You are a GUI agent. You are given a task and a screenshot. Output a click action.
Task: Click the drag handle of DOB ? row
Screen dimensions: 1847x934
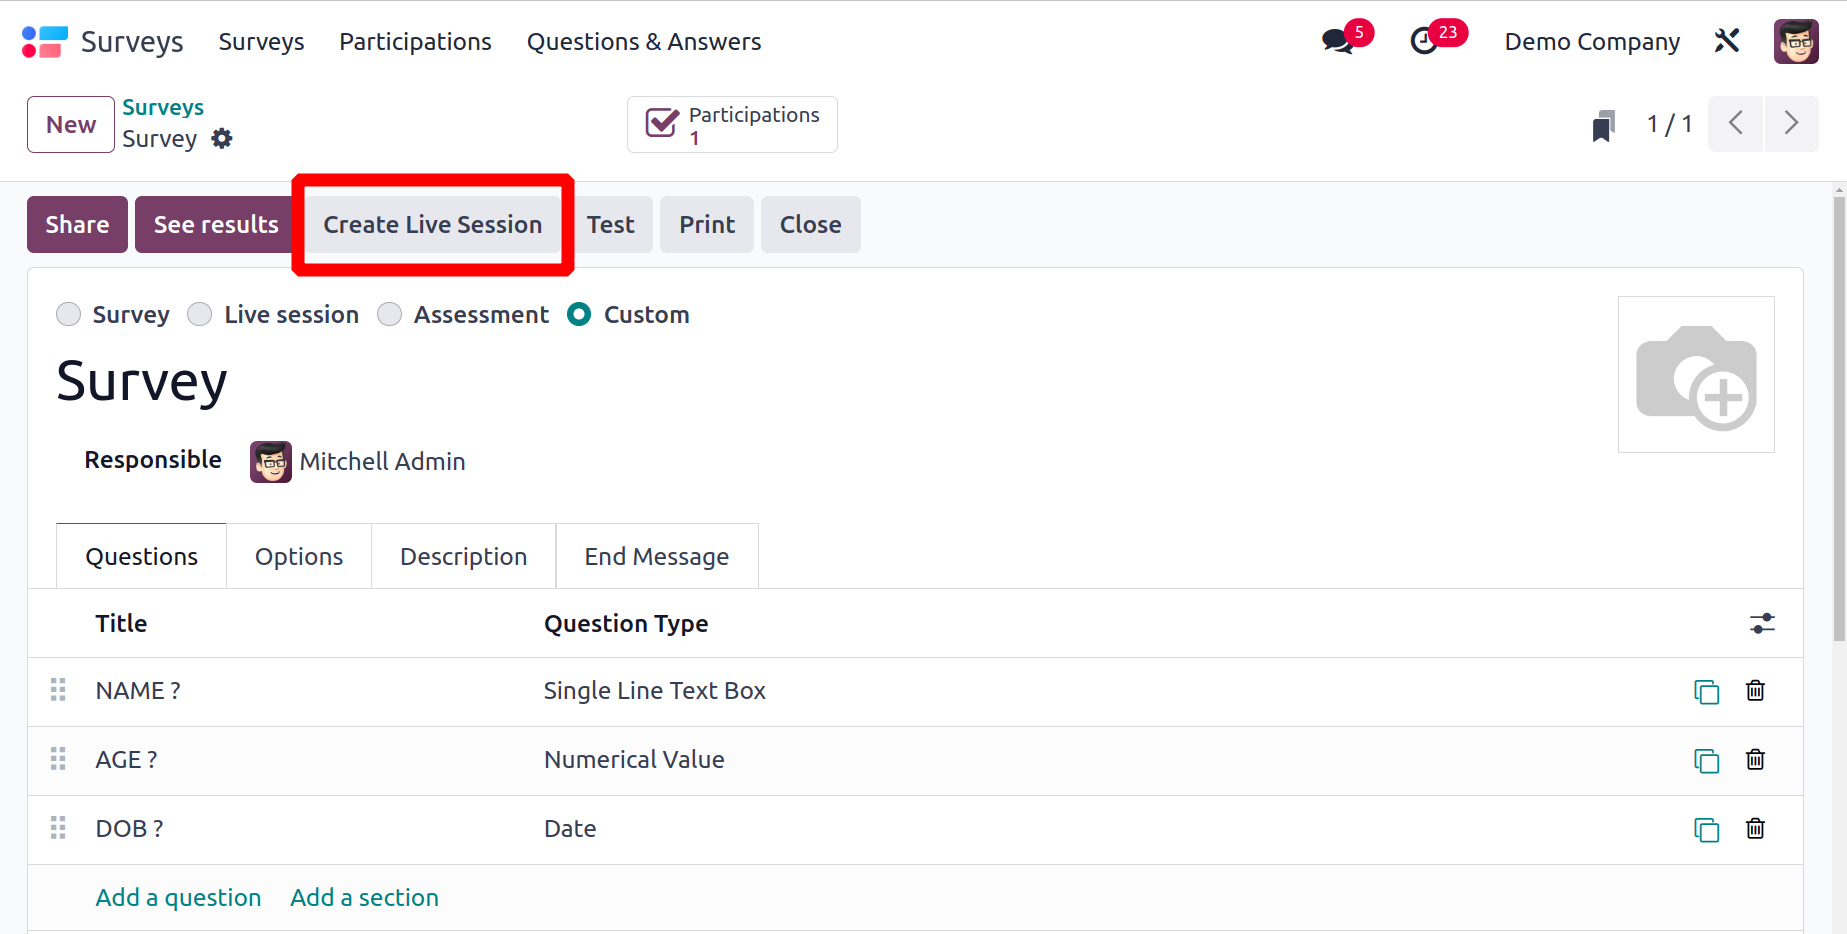[x=58, y=828]
